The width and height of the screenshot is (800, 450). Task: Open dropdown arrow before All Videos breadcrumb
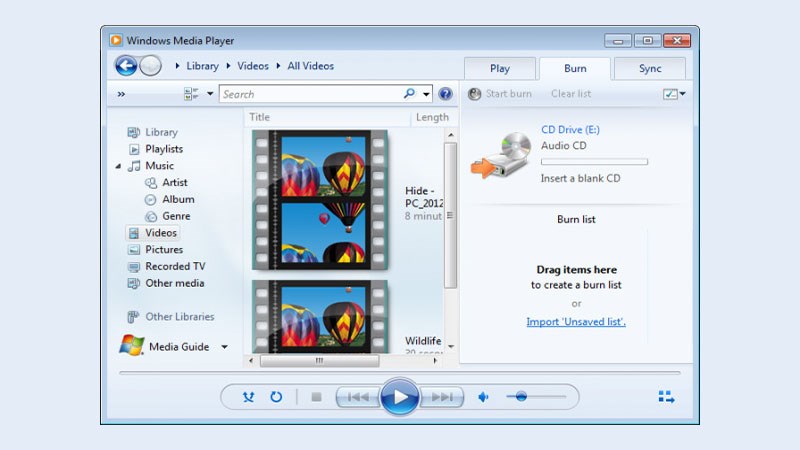pyautogui.click(x=278, y=66)
